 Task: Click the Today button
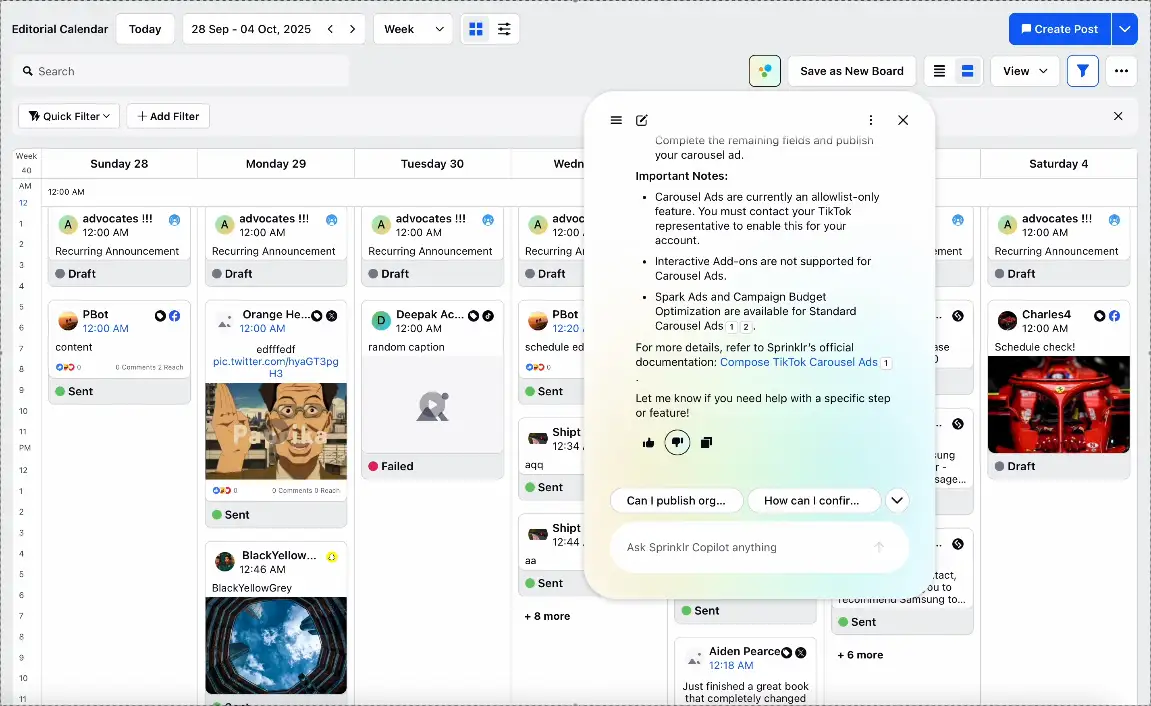[x=145, y=29]
